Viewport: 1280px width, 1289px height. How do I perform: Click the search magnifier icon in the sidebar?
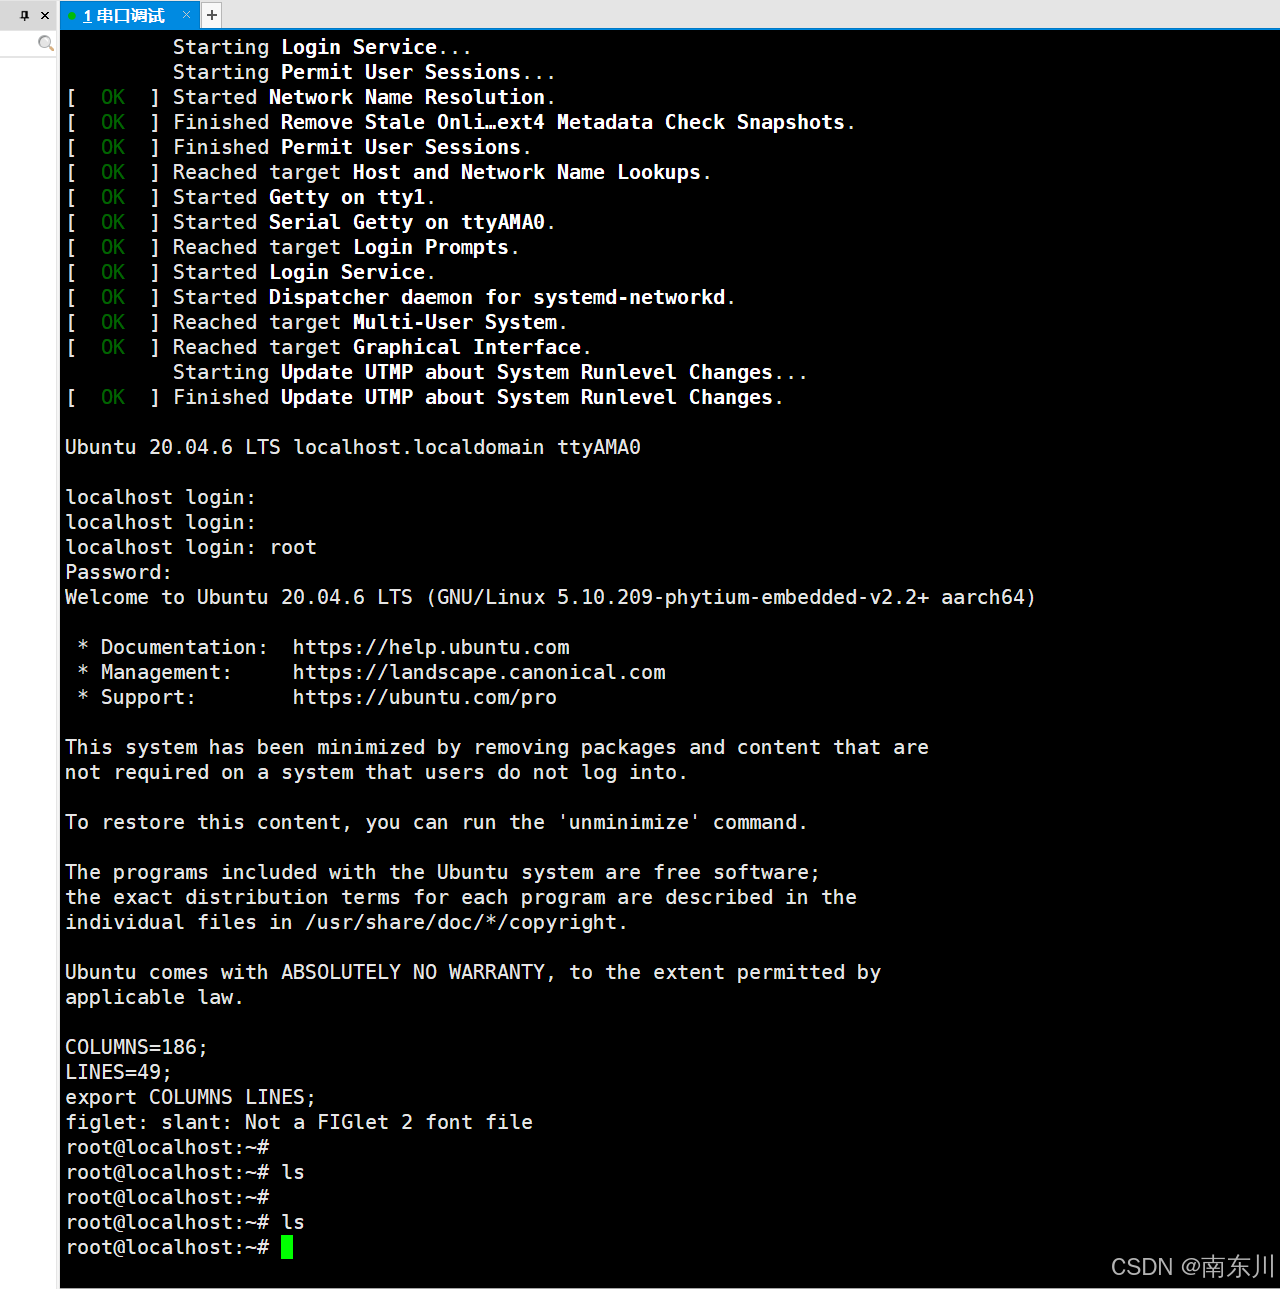45,43
